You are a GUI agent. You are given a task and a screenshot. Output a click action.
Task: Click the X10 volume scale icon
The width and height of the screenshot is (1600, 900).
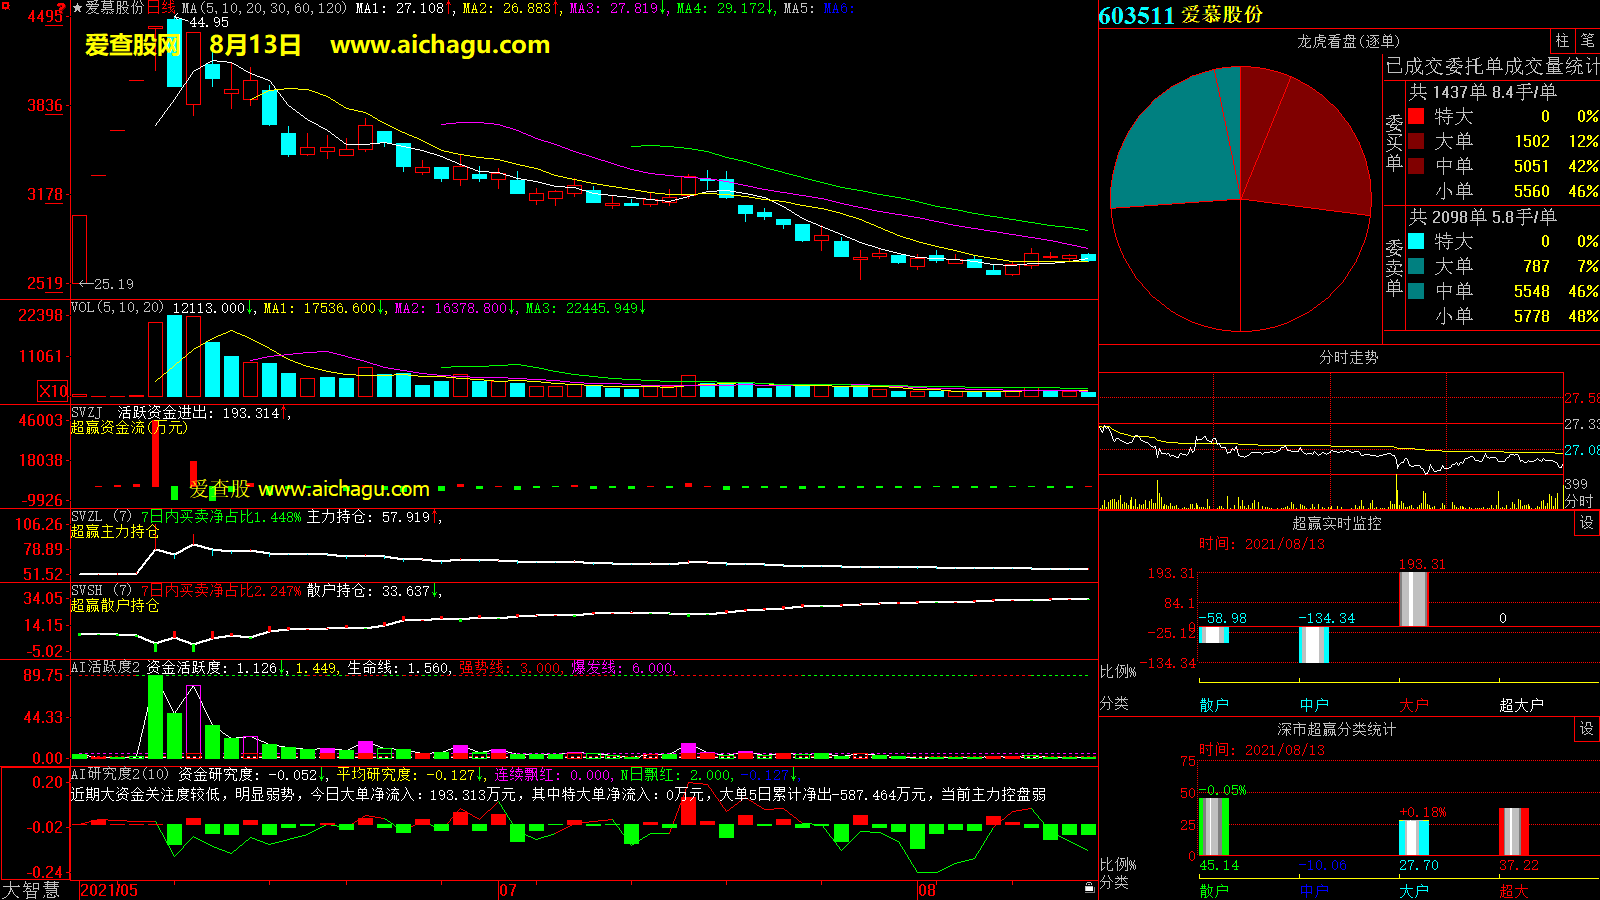click(53, 391)
